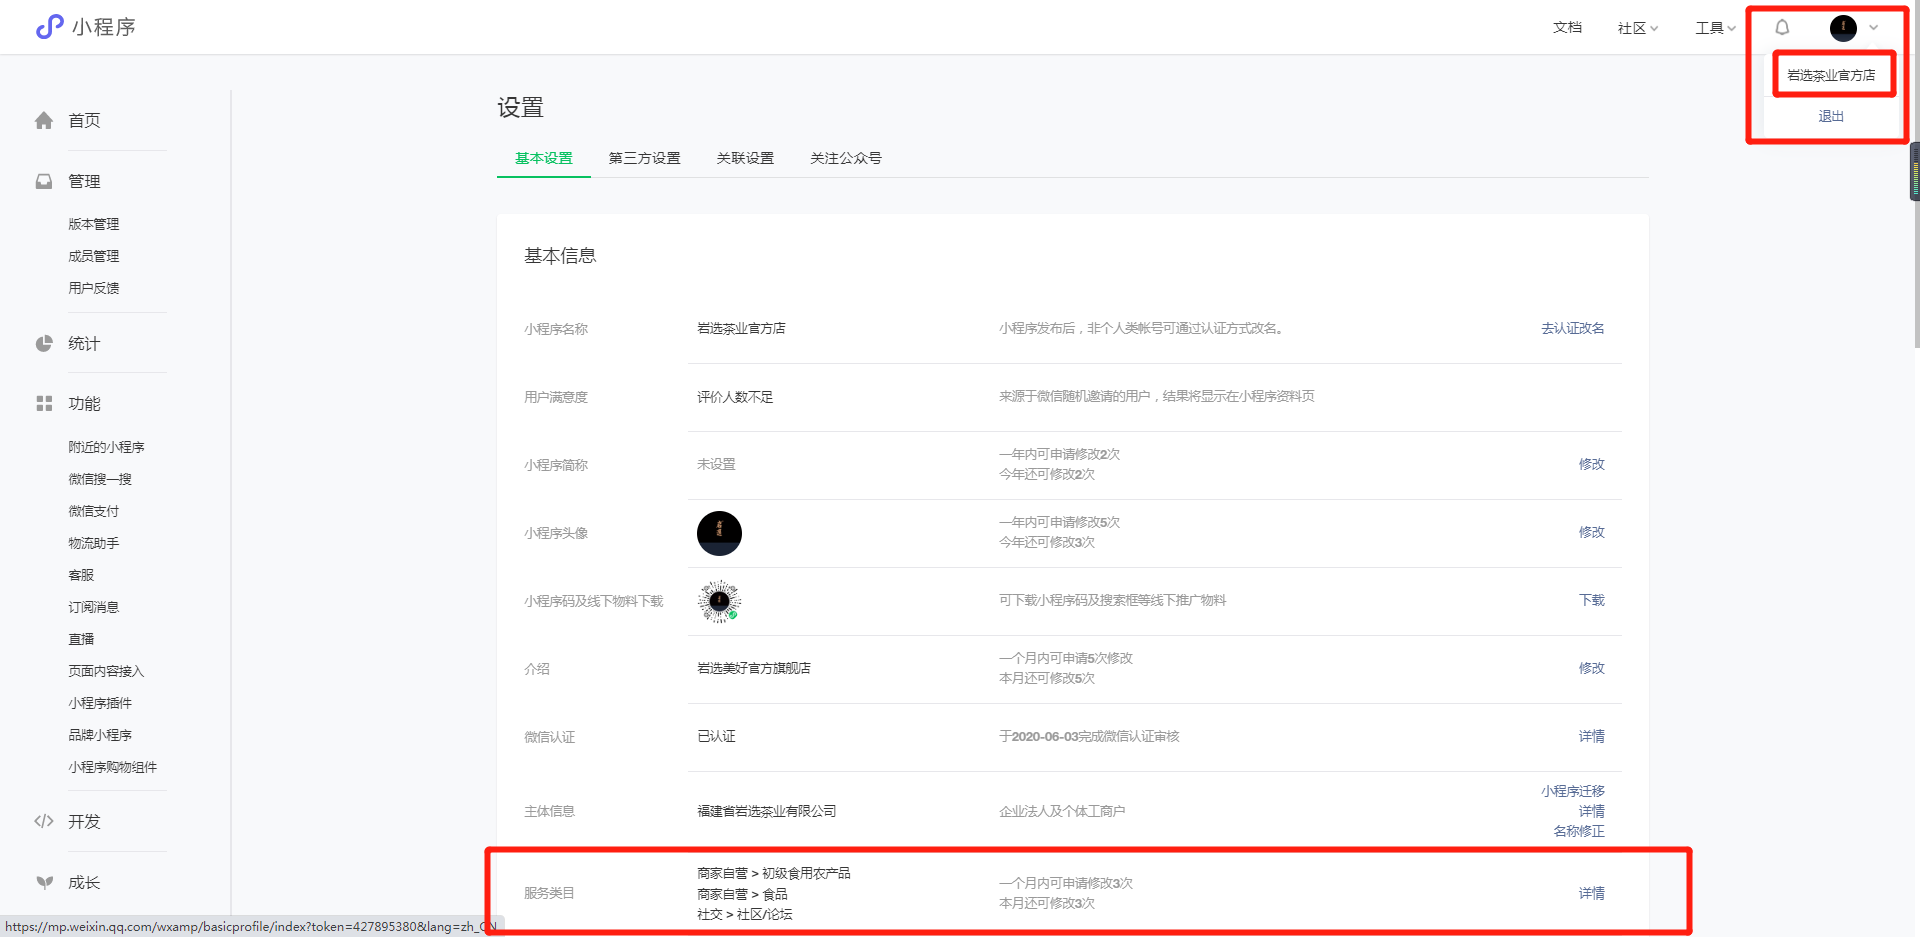Open notifications with the bell icon
The height and width of the screenshot is (937, 1920).
click(x=1782, y=28)
